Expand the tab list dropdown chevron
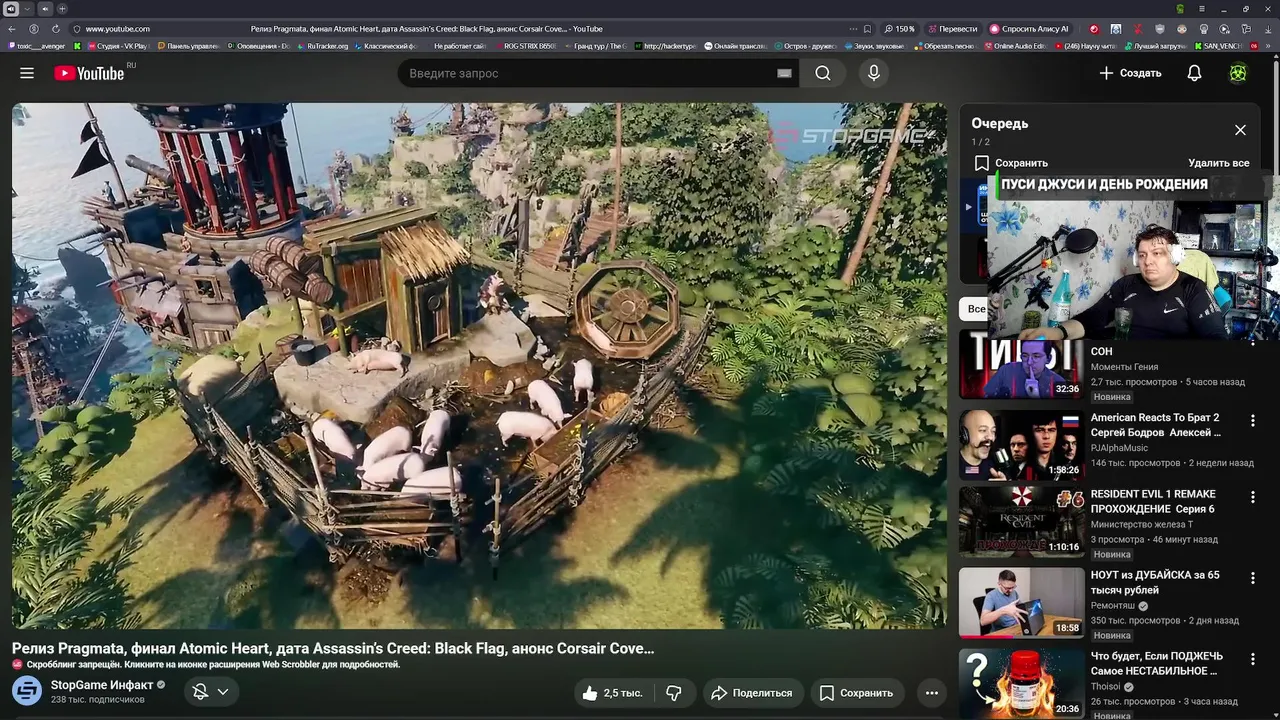The width and height of the screenshot is (1280, 720). click(x=28, y=9)
